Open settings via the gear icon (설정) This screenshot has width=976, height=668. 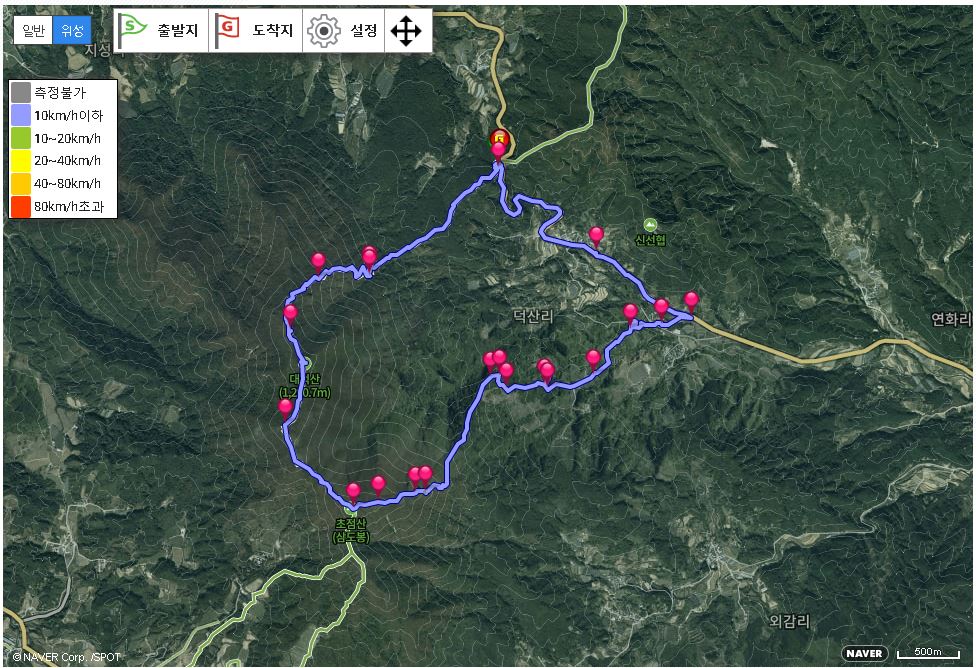[x=324, y=31]
